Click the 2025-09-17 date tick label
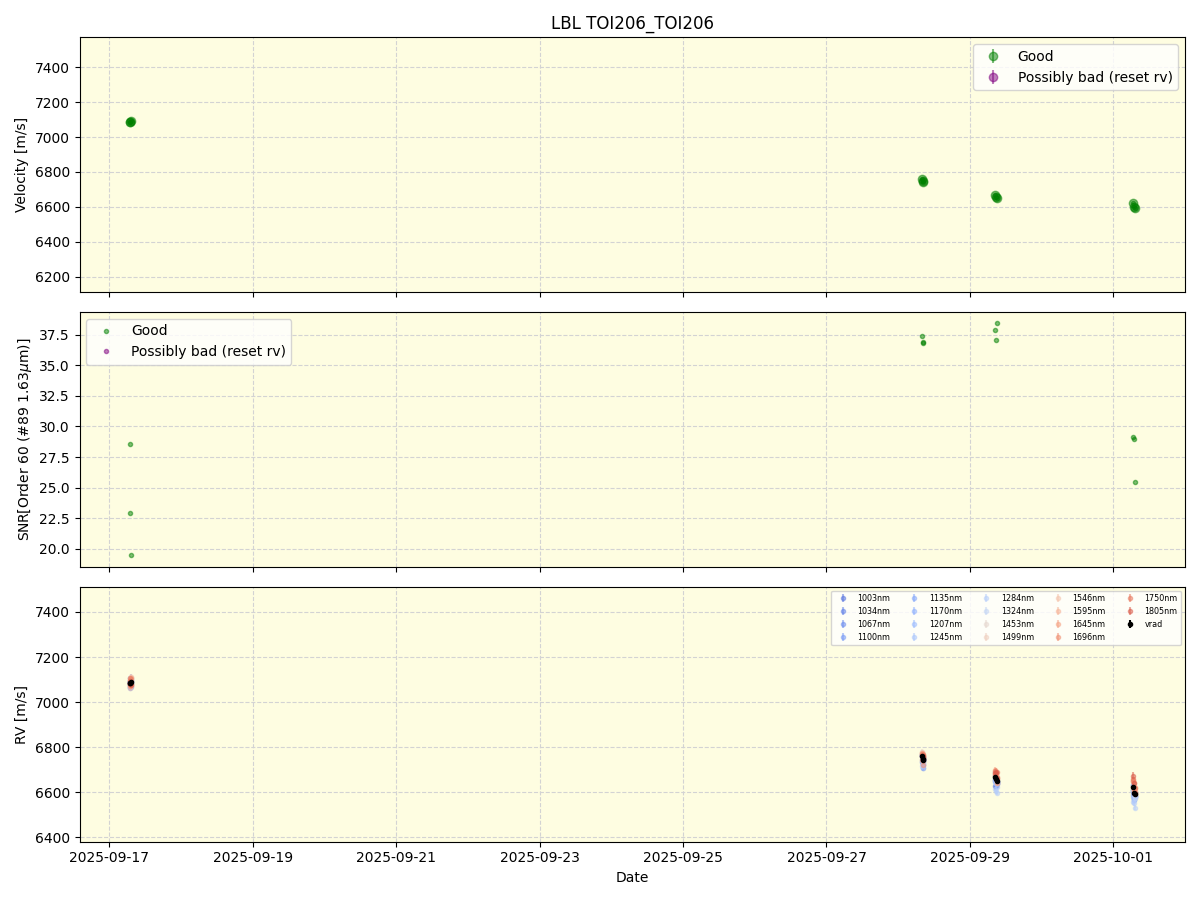 coord(109,858)
